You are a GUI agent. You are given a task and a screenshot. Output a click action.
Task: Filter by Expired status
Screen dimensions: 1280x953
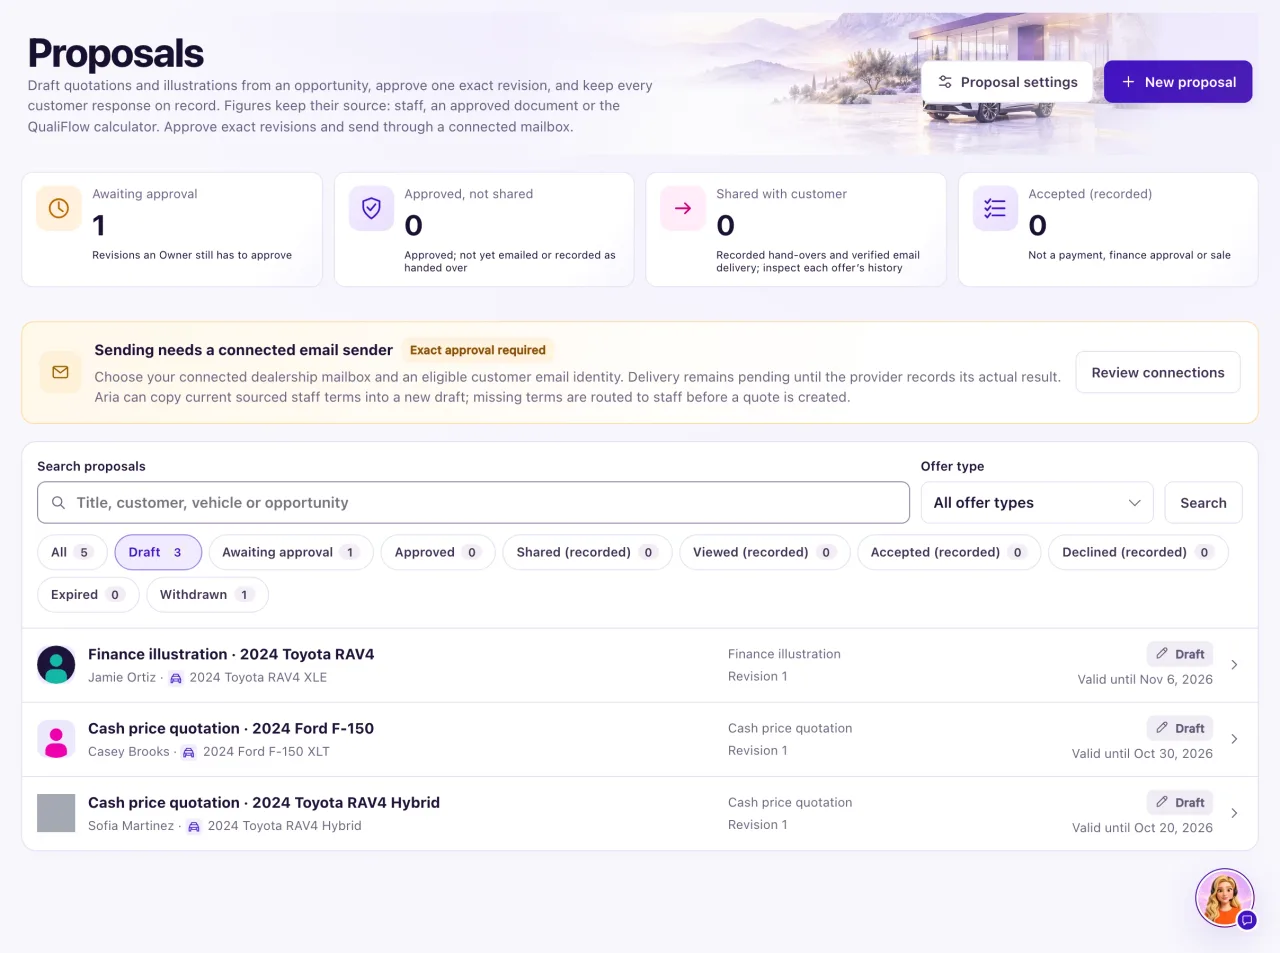point(88,594)
